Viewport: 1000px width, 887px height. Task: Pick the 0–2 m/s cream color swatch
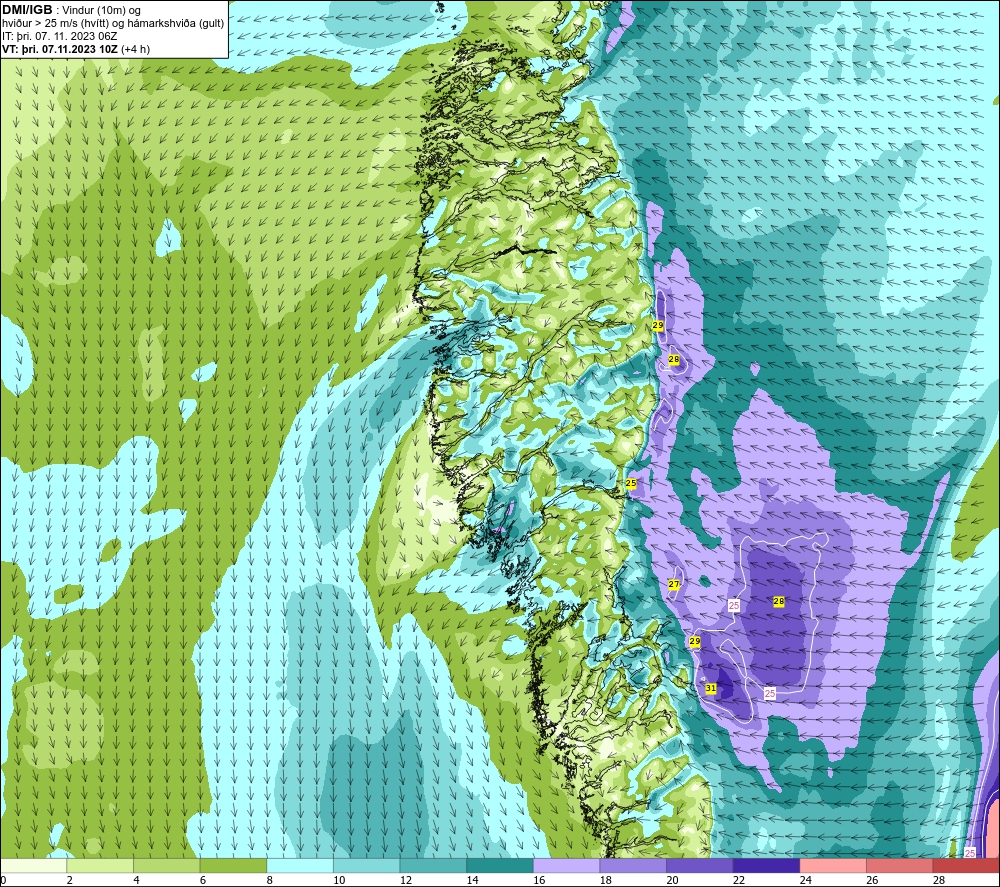click(x=33, y=865)
